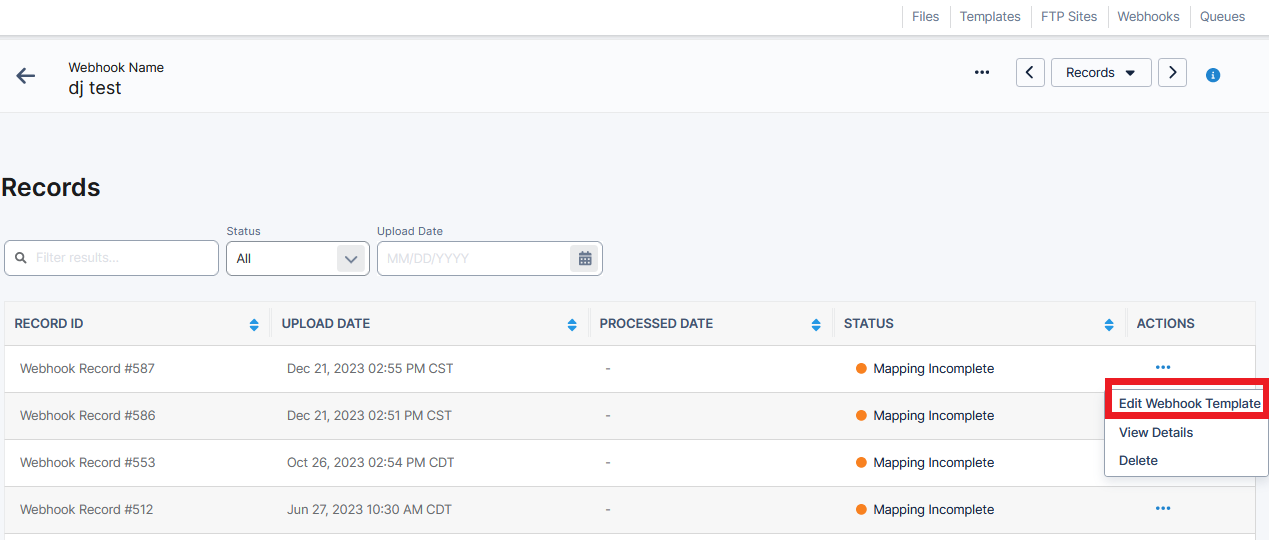The height and width of the screenshot is (540, 1269).
Task: Click the back arrow beside Webhook Name
Action: pos(26,76)
